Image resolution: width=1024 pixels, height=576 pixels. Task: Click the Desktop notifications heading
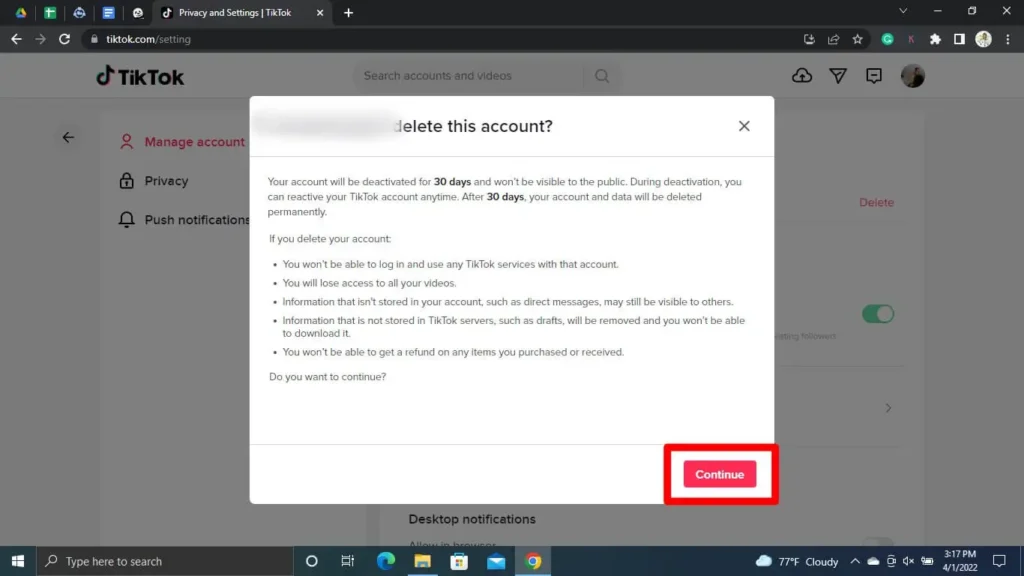(x=472, y=519)
